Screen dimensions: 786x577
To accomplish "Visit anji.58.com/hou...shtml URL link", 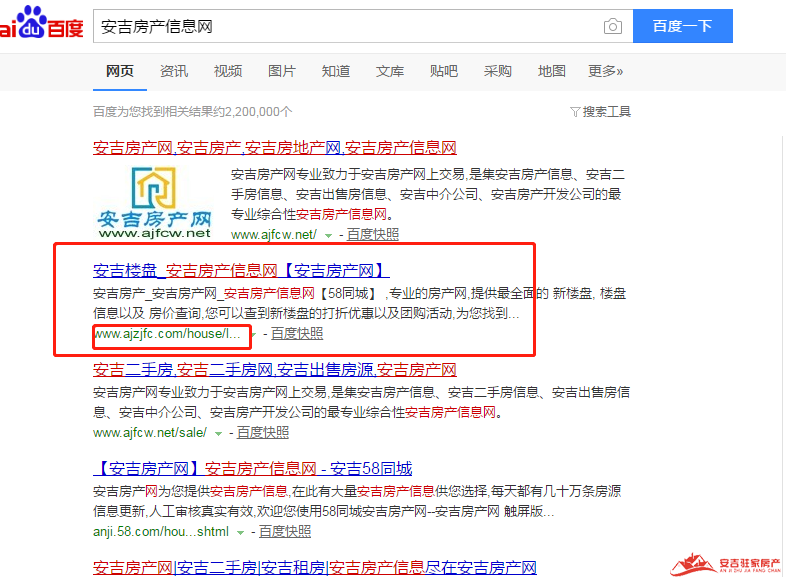I will tap(161, 531).
